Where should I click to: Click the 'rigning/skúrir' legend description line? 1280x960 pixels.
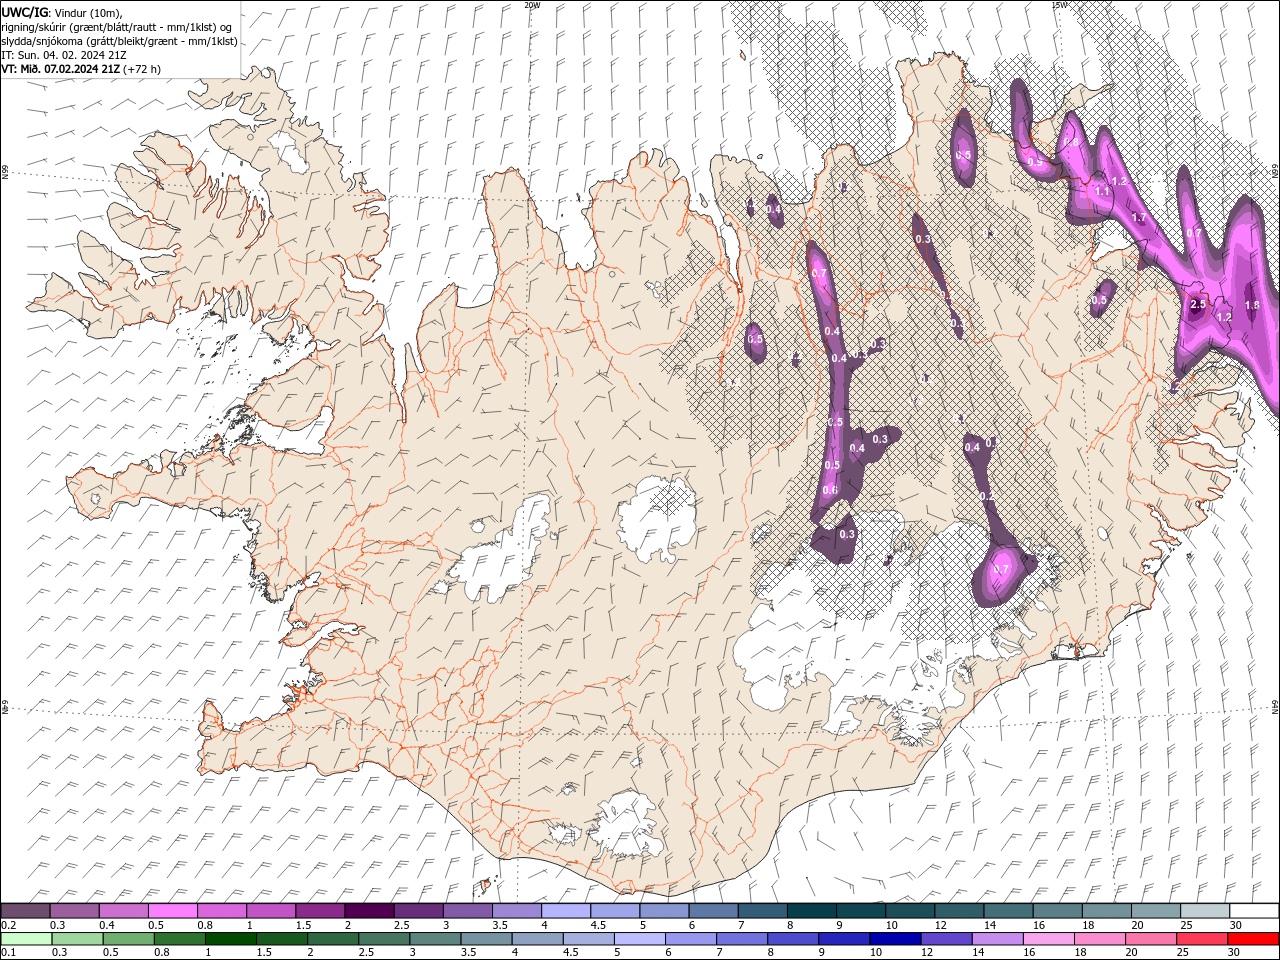point(117,27)
